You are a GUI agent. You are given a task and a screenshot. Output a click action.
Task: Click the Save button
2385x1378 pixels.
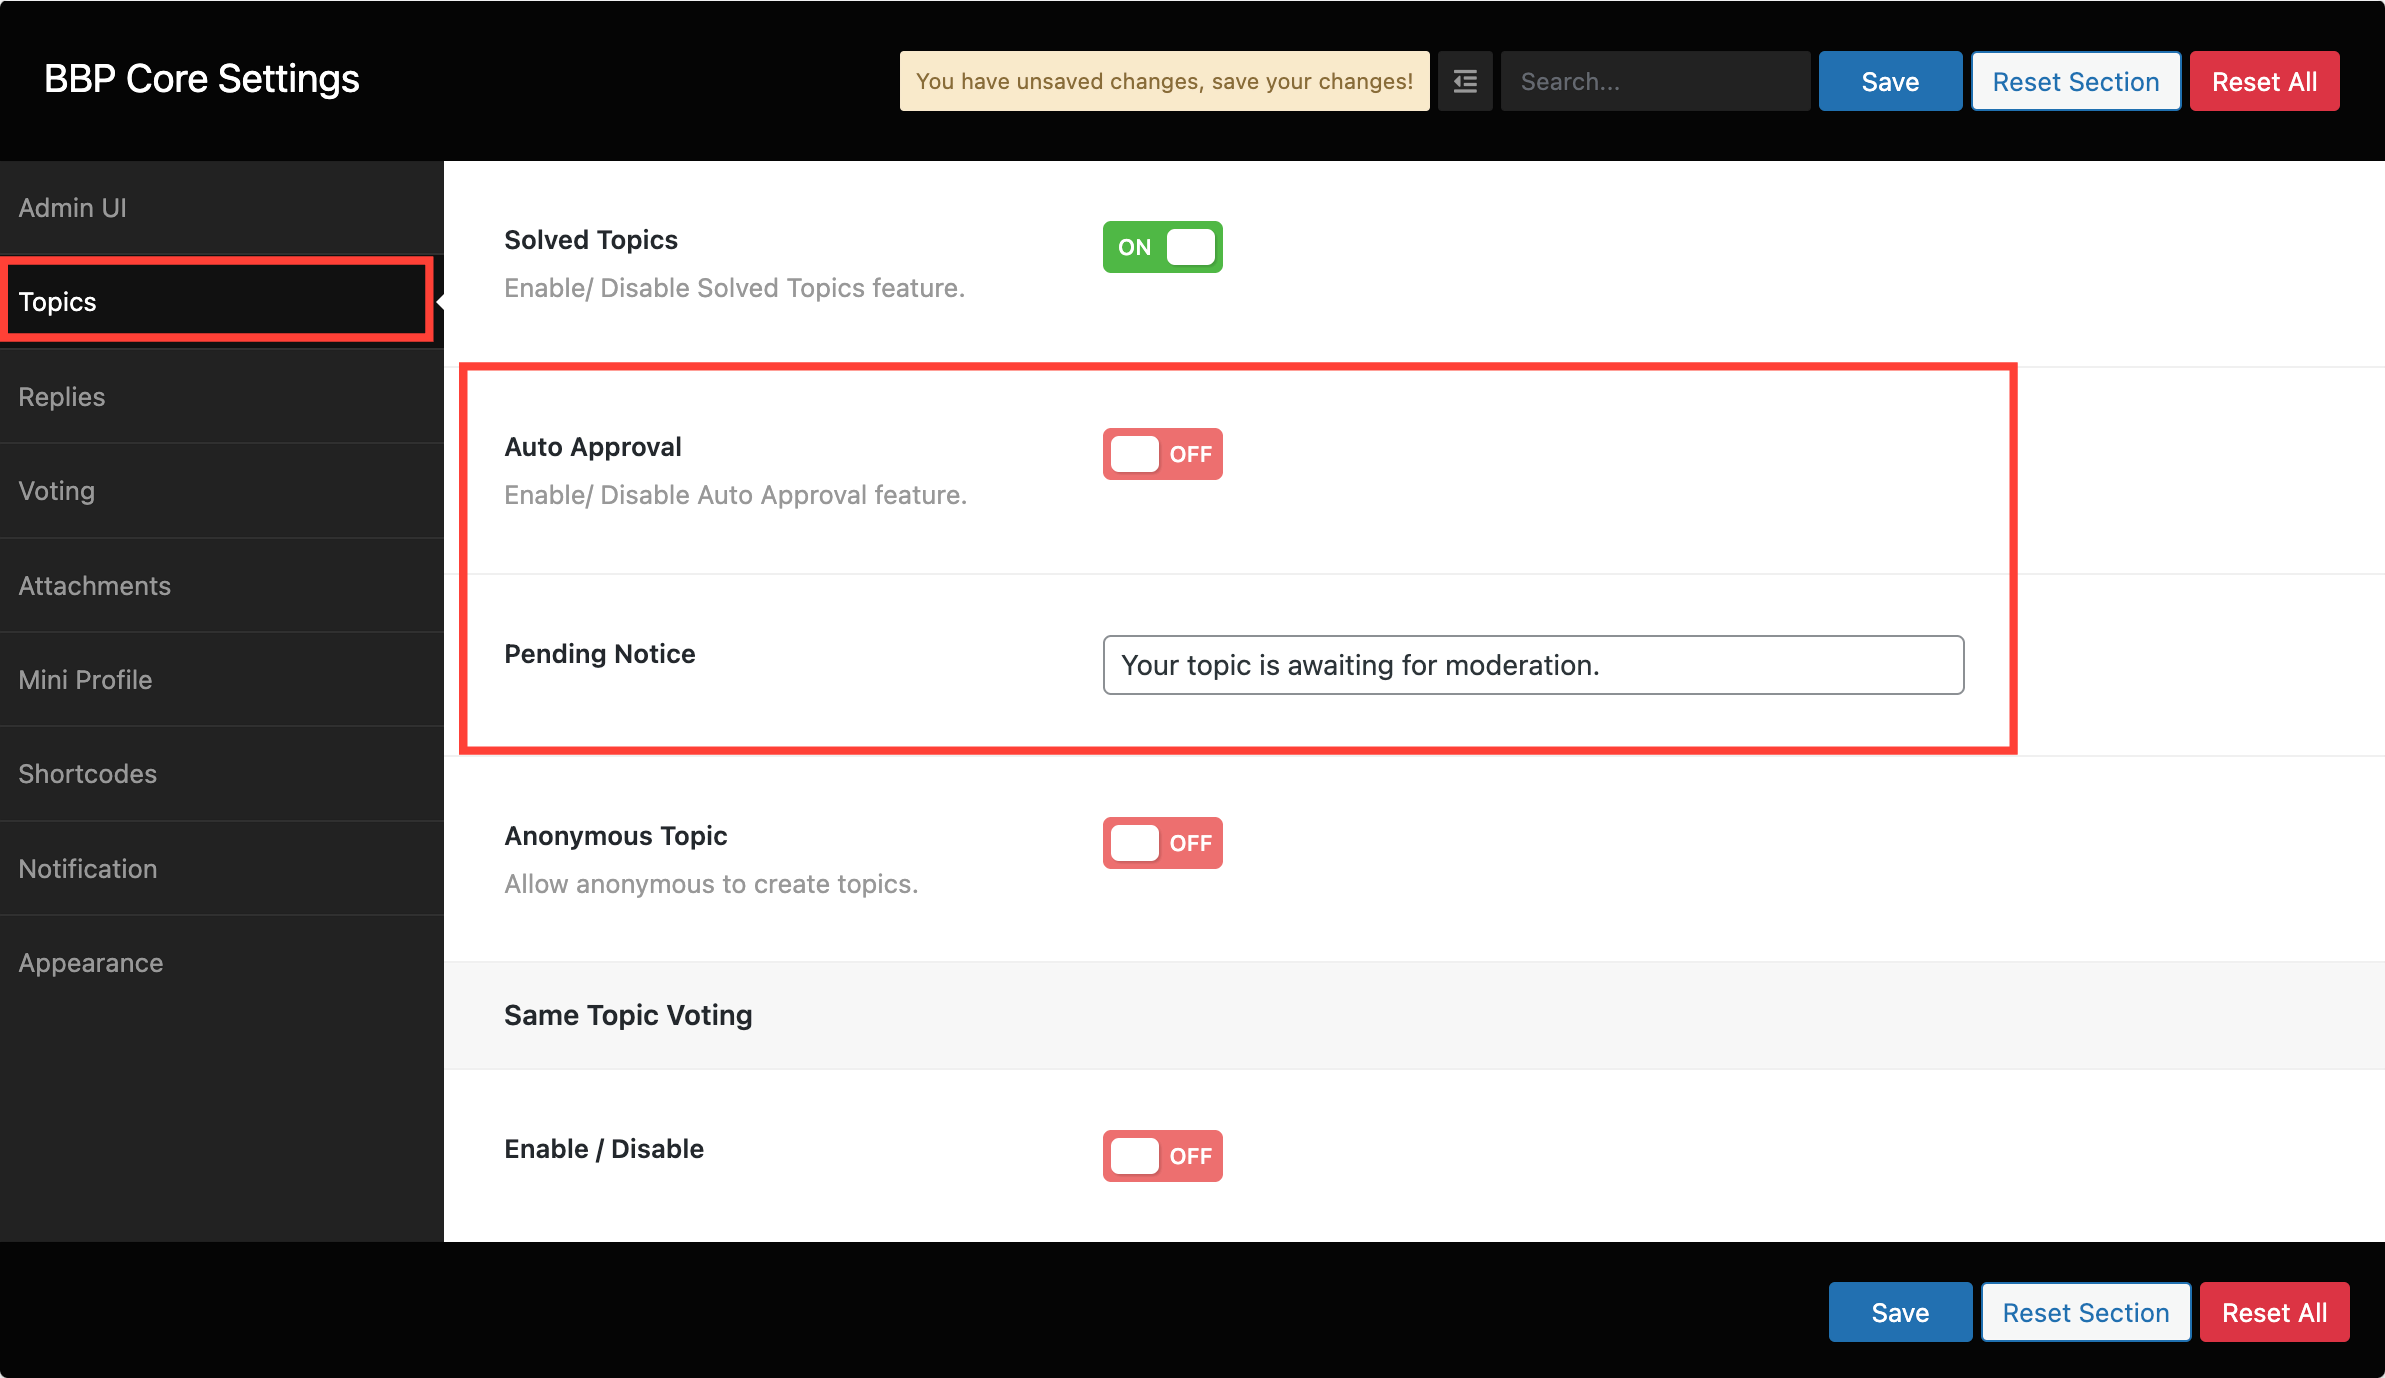(1890, 80)
